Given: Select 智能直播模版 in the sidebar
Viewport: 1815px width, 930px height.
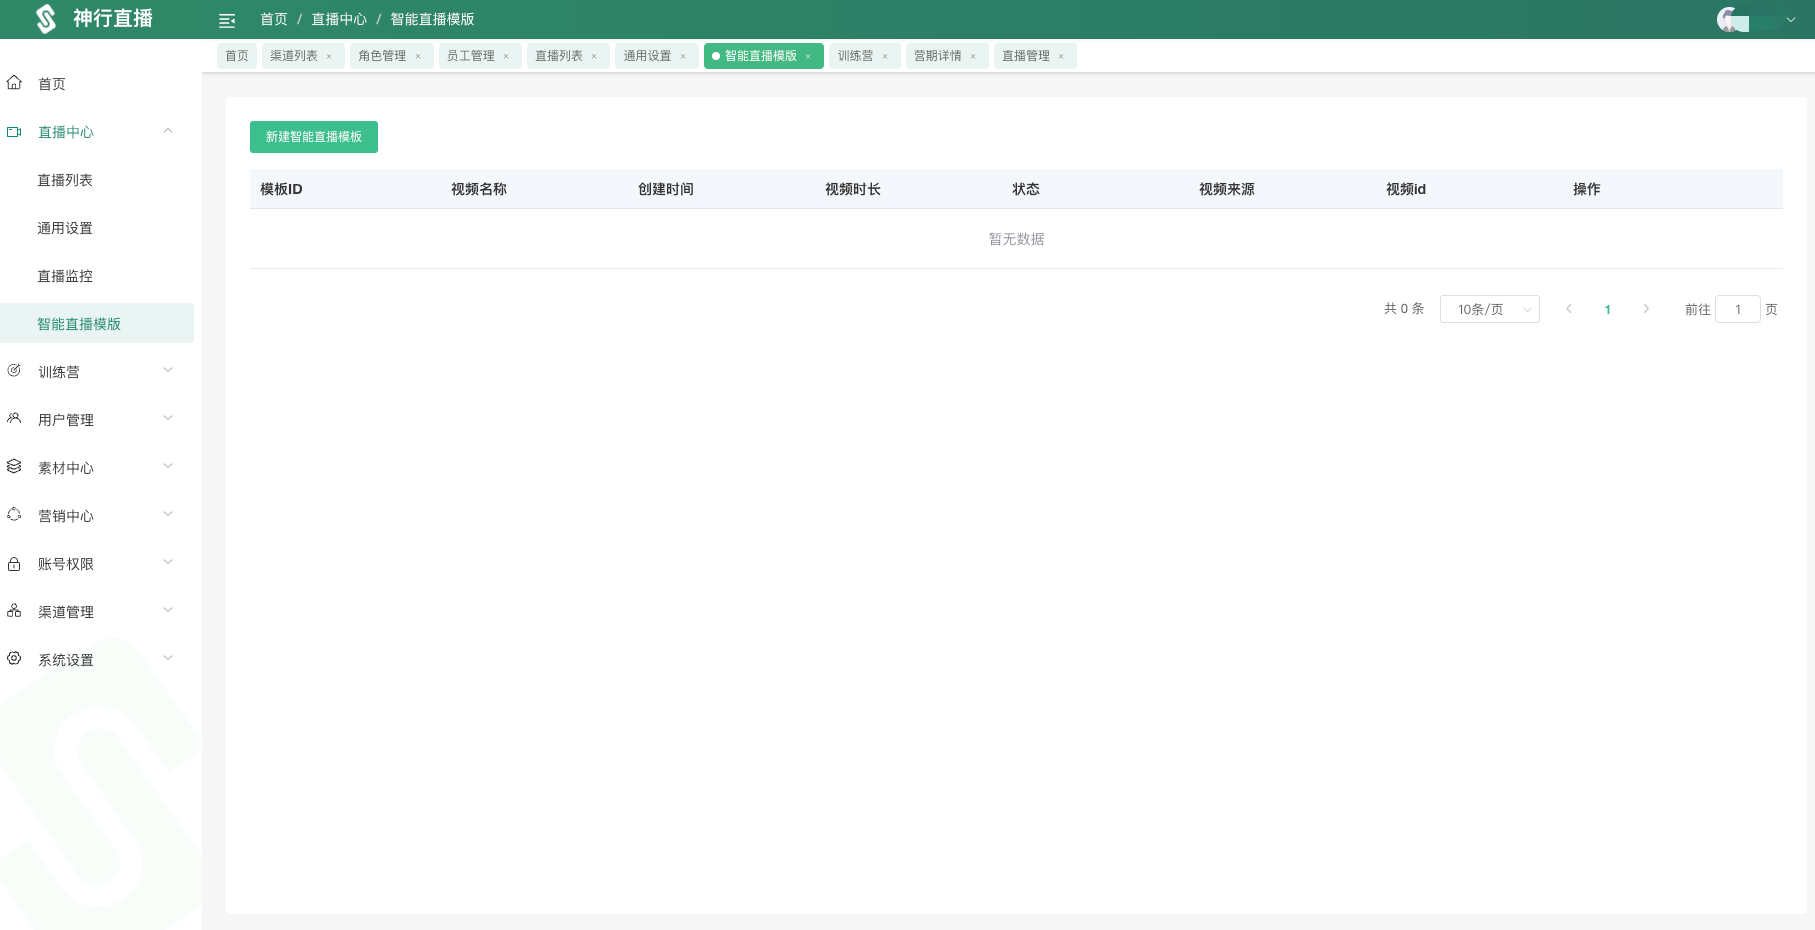Looking at the screenshot, I should pyautogui.click(x=97, y=323).
